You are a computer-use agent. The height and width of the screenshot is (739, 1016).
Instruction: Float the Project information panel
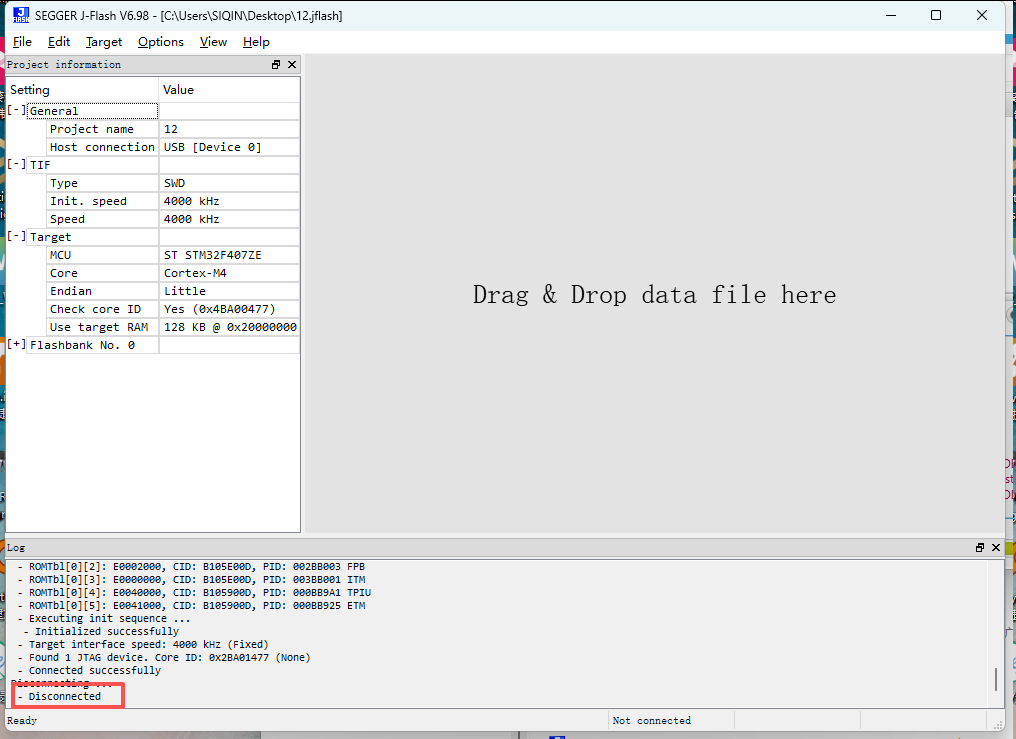point(276,64)
